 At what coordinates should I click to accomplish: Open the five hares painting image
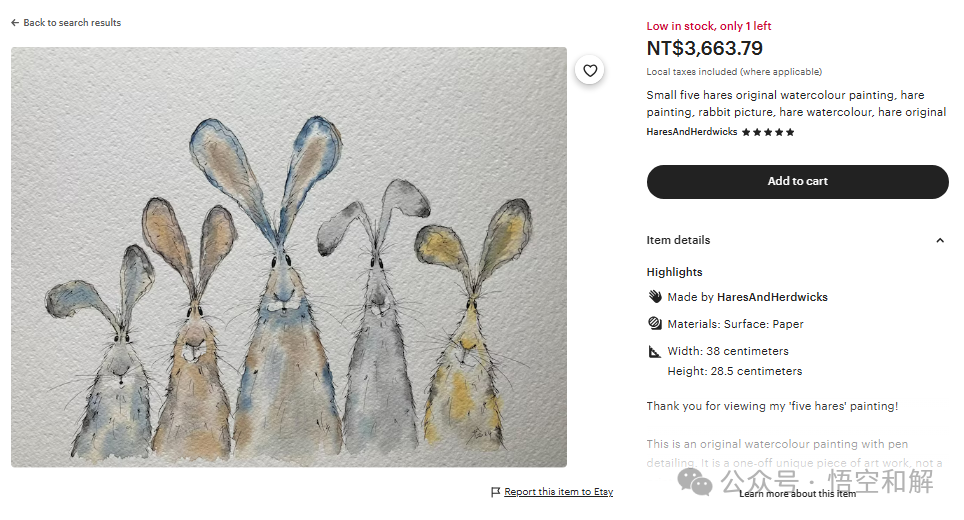tap(289, 257)
